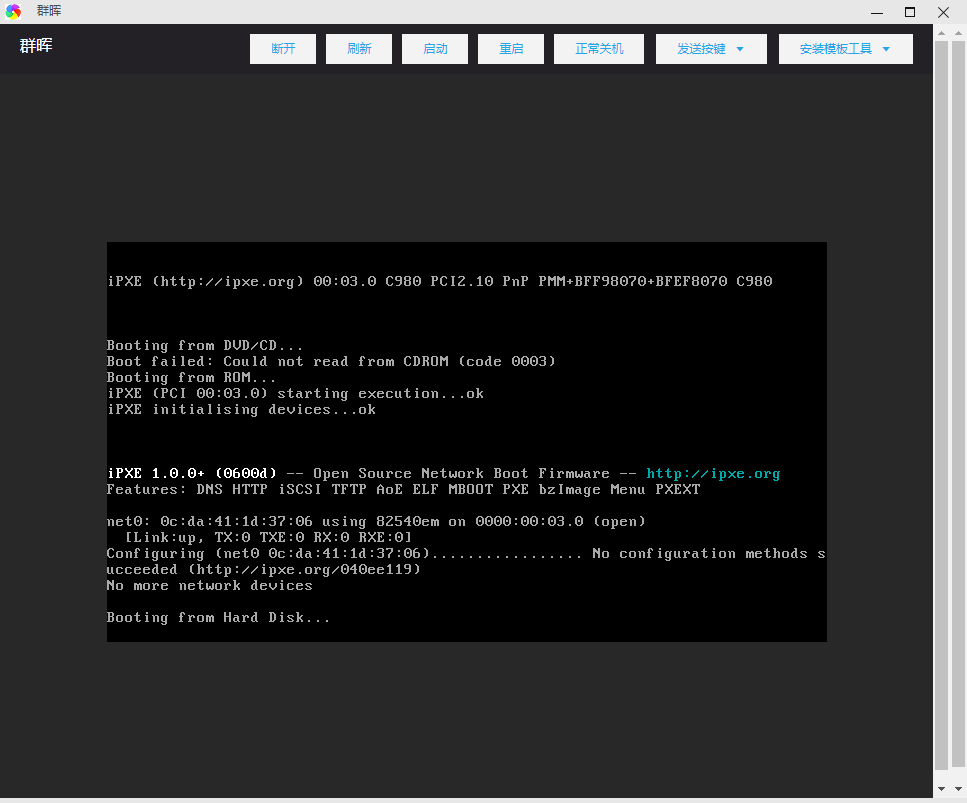Maximize the 群晖 window

[x=910, y=12]
